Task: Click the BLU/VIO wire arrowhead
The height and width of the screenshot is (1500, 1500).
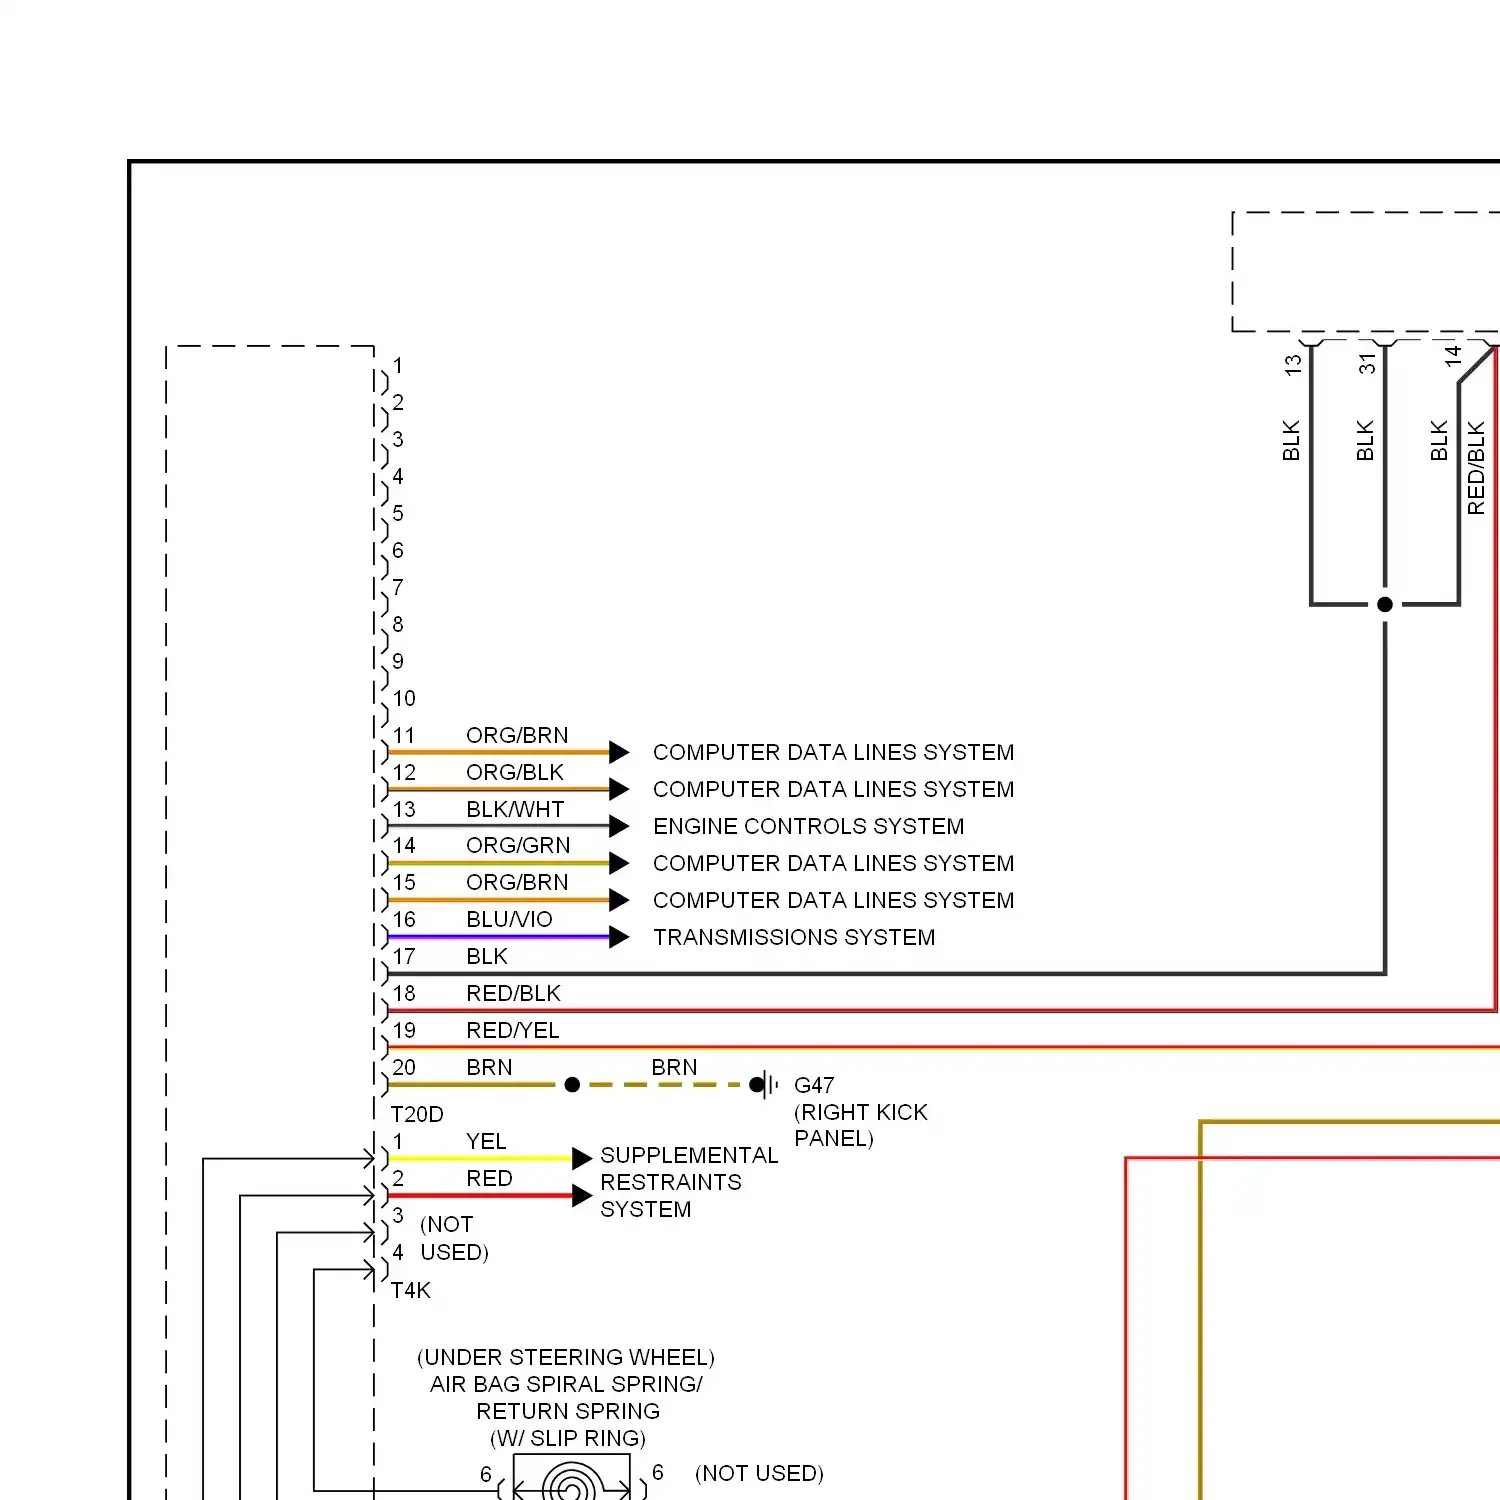Action: coord(619,937)
